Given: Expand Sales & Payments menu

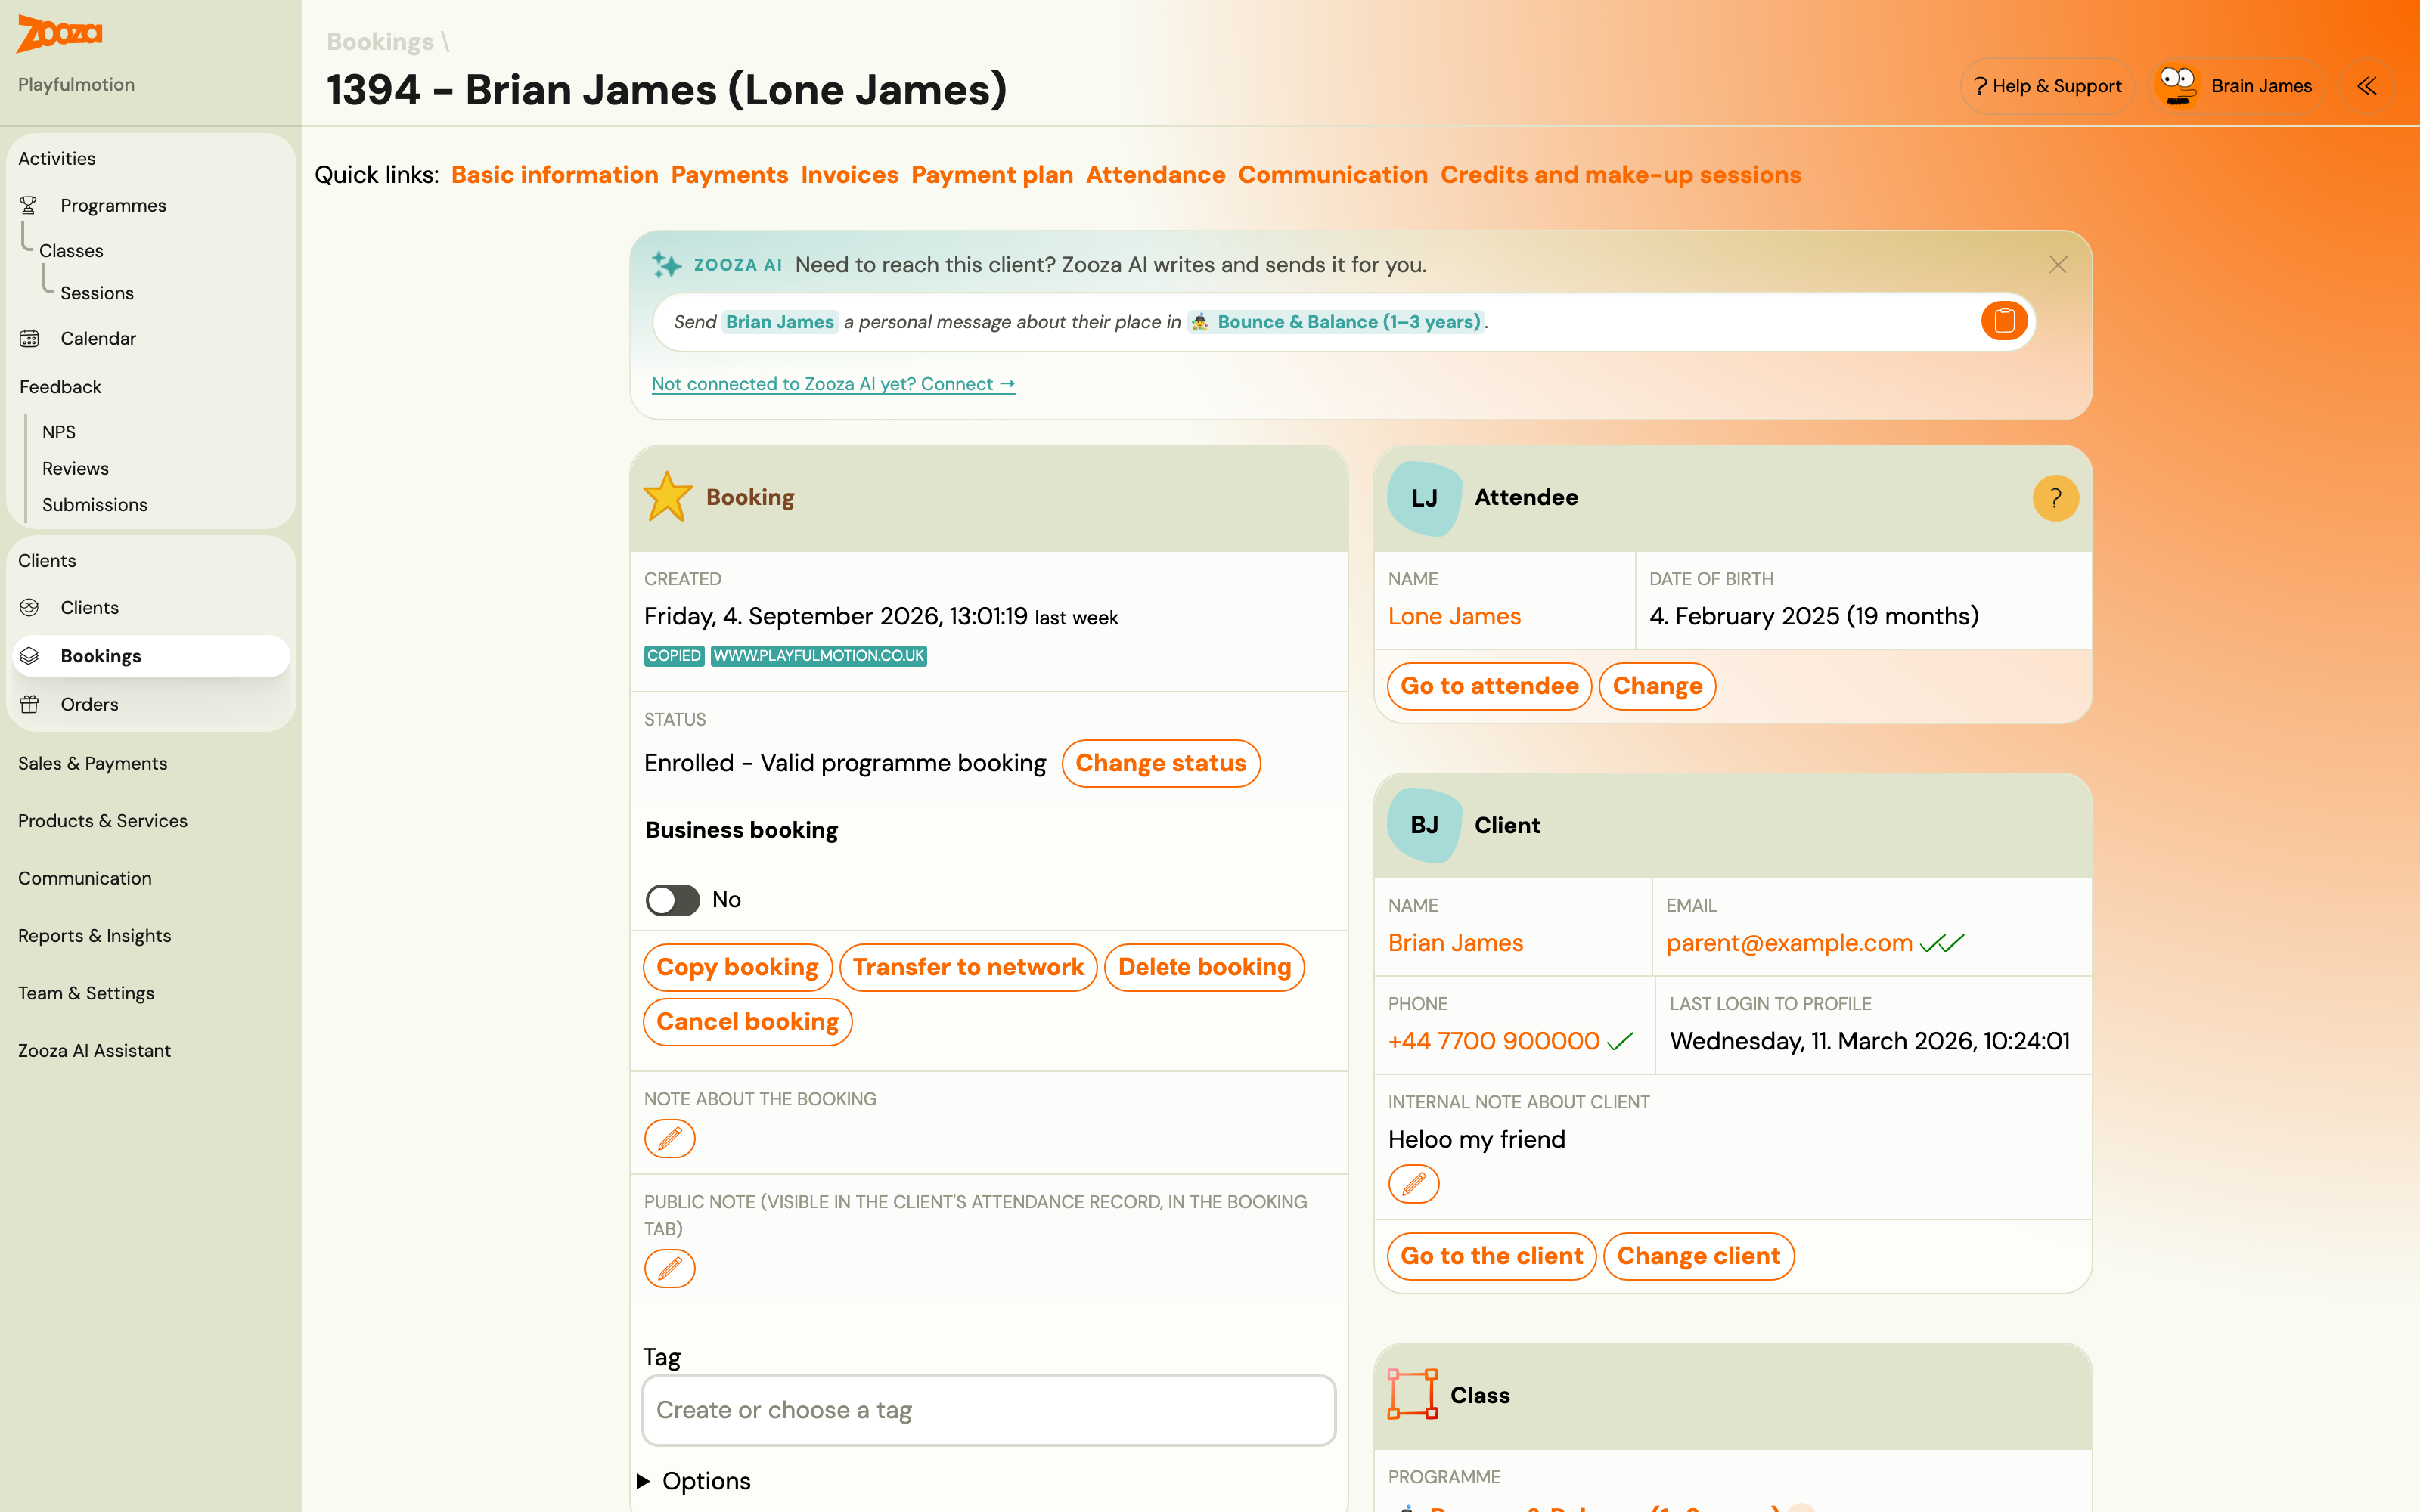Looking at the screenshot, I should (93, 763).
